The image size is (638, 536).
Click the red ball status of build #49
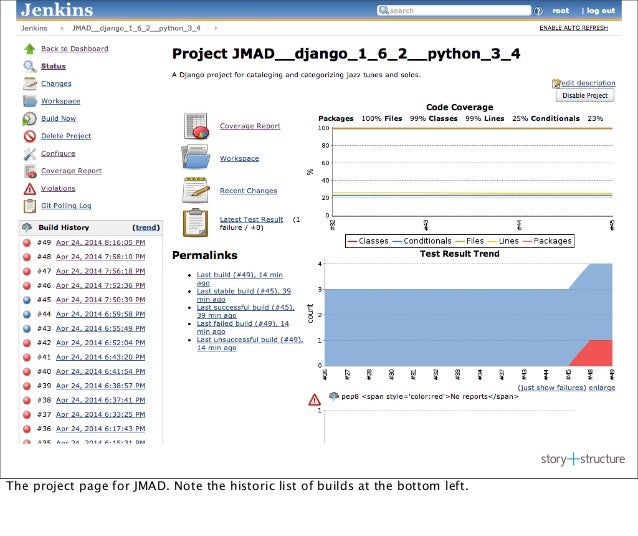pos(27,243)
